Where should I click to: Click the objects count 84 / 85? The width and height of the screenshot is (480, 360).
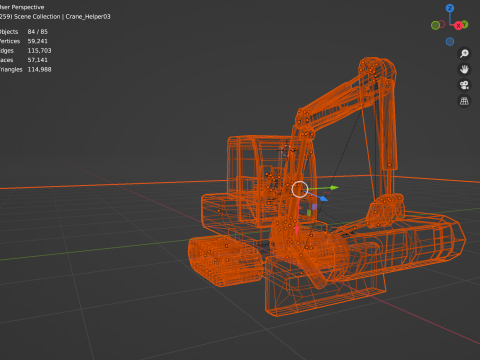click(38, 32)
